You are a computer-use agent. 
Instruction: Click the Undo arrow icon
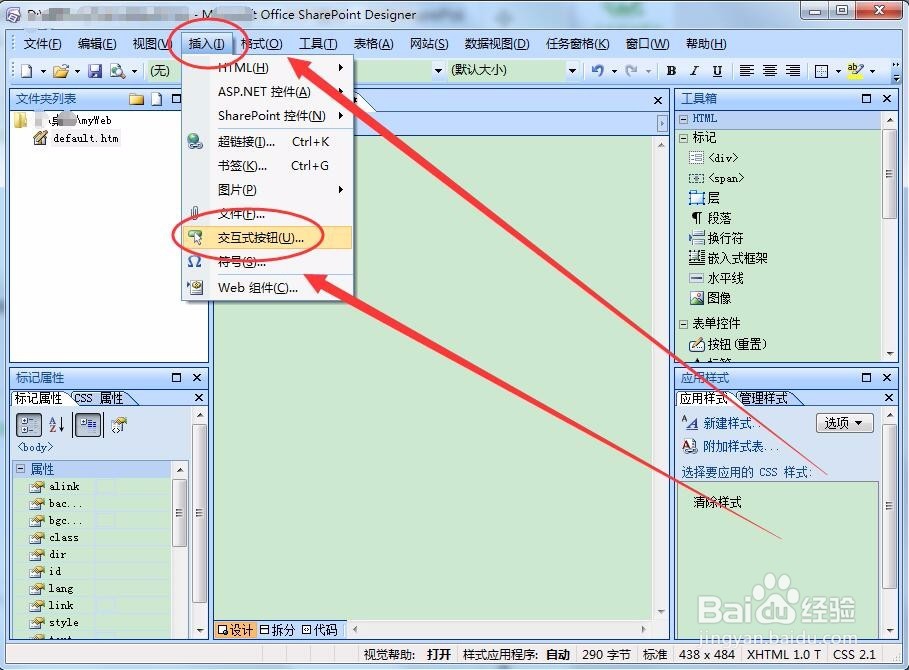(597, 71)
